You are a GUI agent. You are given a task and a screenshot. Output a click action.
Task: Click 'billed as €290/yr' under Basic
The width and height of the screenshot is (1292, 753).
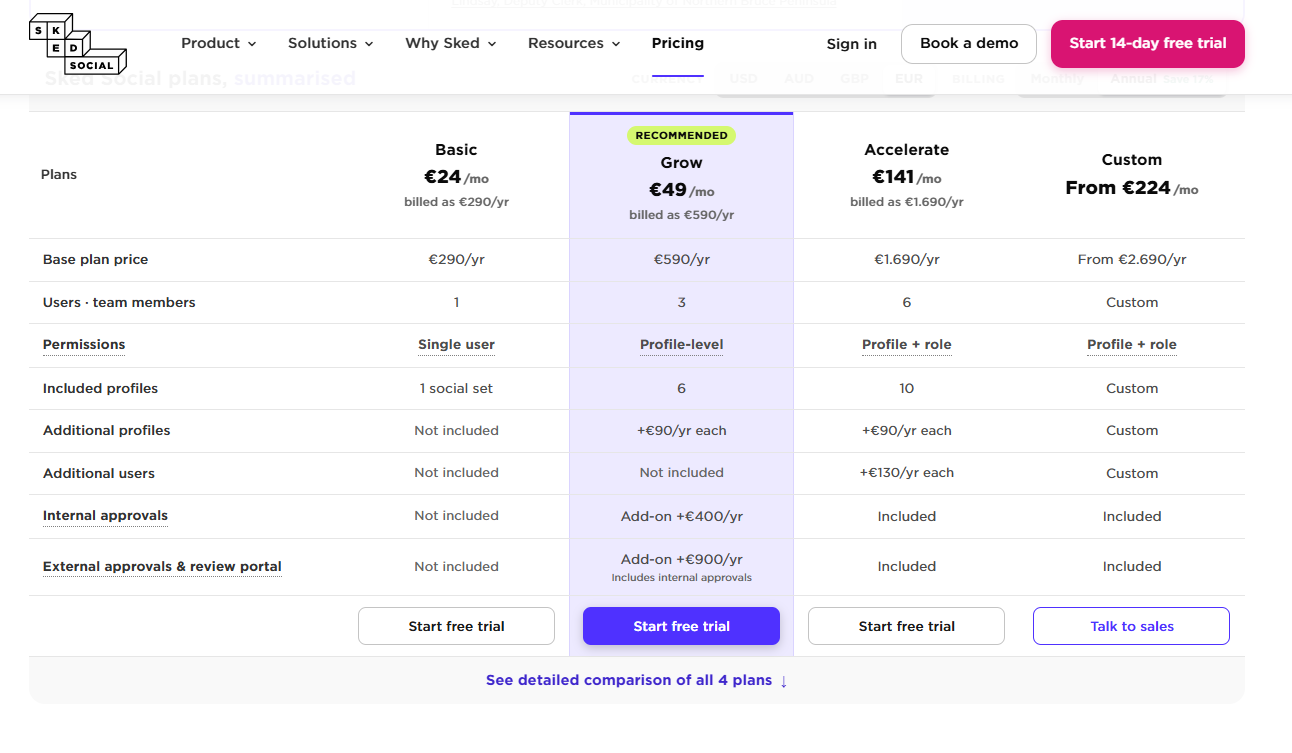click(x=456, y=202)
